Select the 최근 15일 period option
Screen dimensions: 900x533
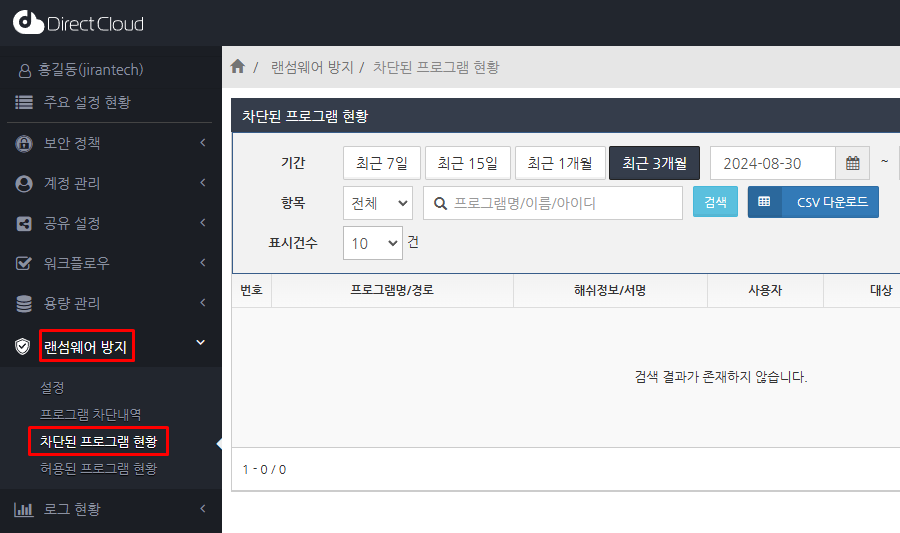pyautogui.click(x=467, y=163)
